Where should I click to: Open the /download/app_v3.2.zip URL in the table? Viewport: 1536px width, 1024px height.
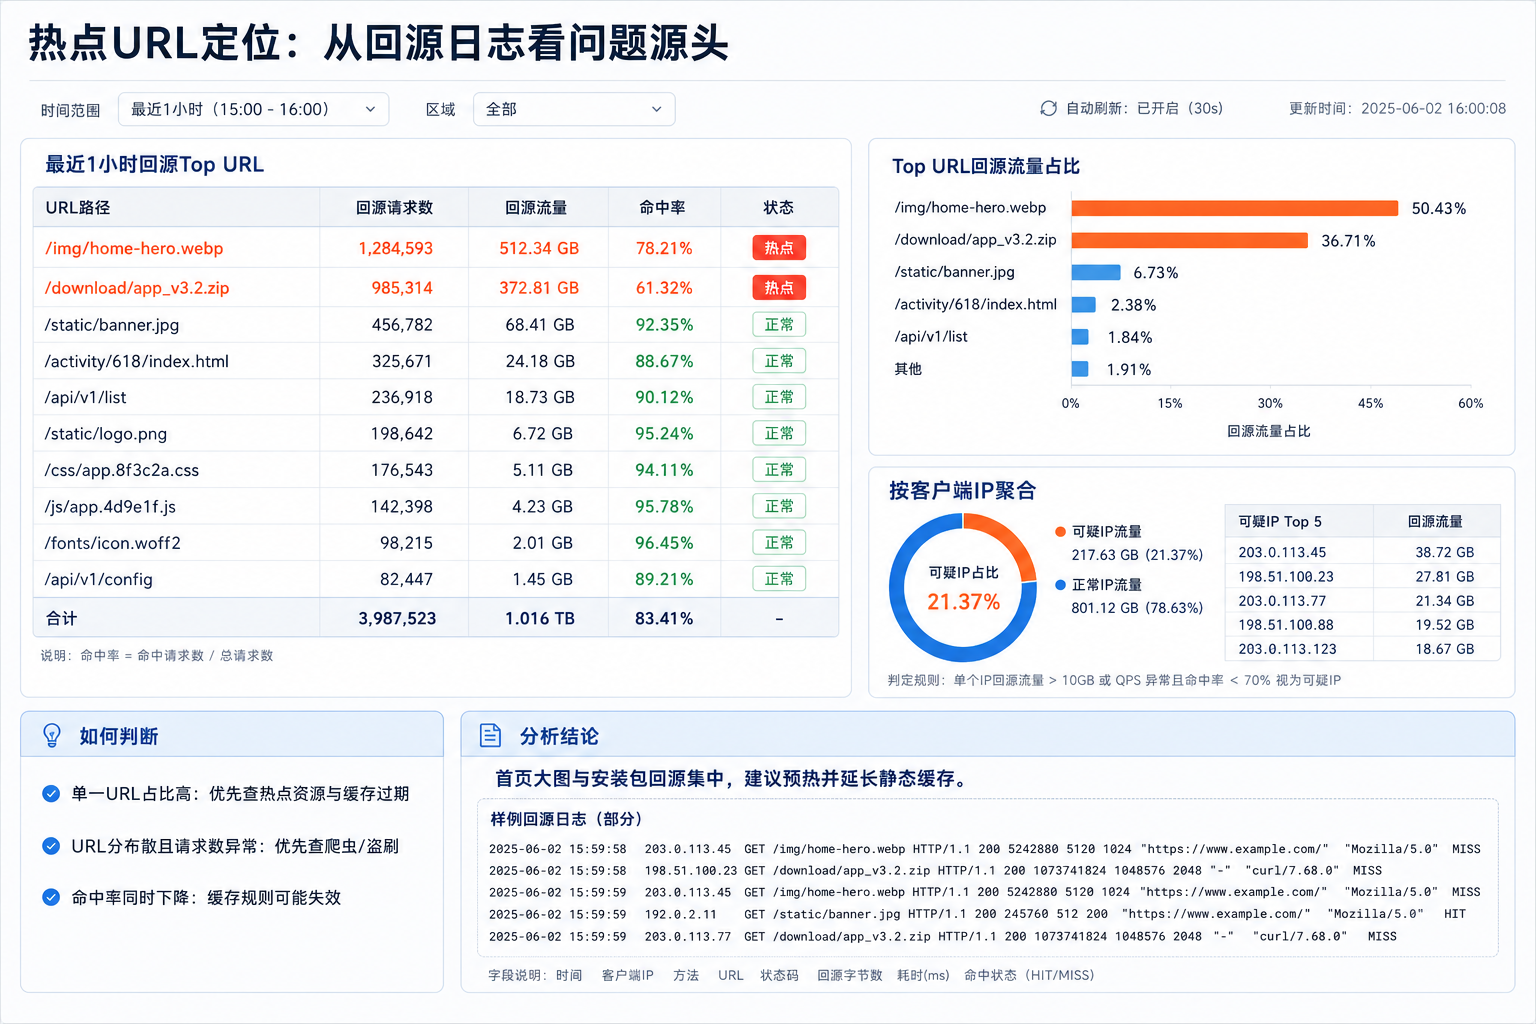click(x=137, y=288)
